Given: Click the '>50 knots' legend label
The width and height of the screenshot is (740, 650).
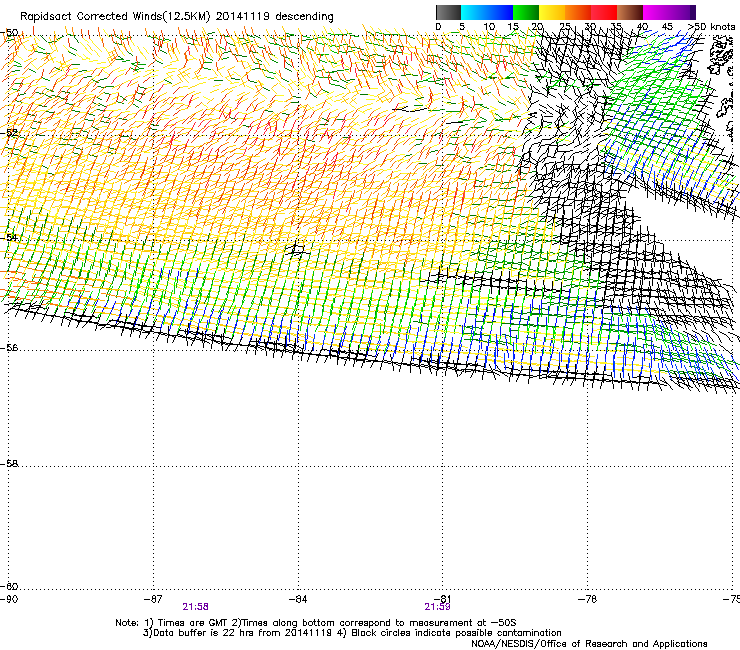Looking at the screenshot, I should [712, 27].
